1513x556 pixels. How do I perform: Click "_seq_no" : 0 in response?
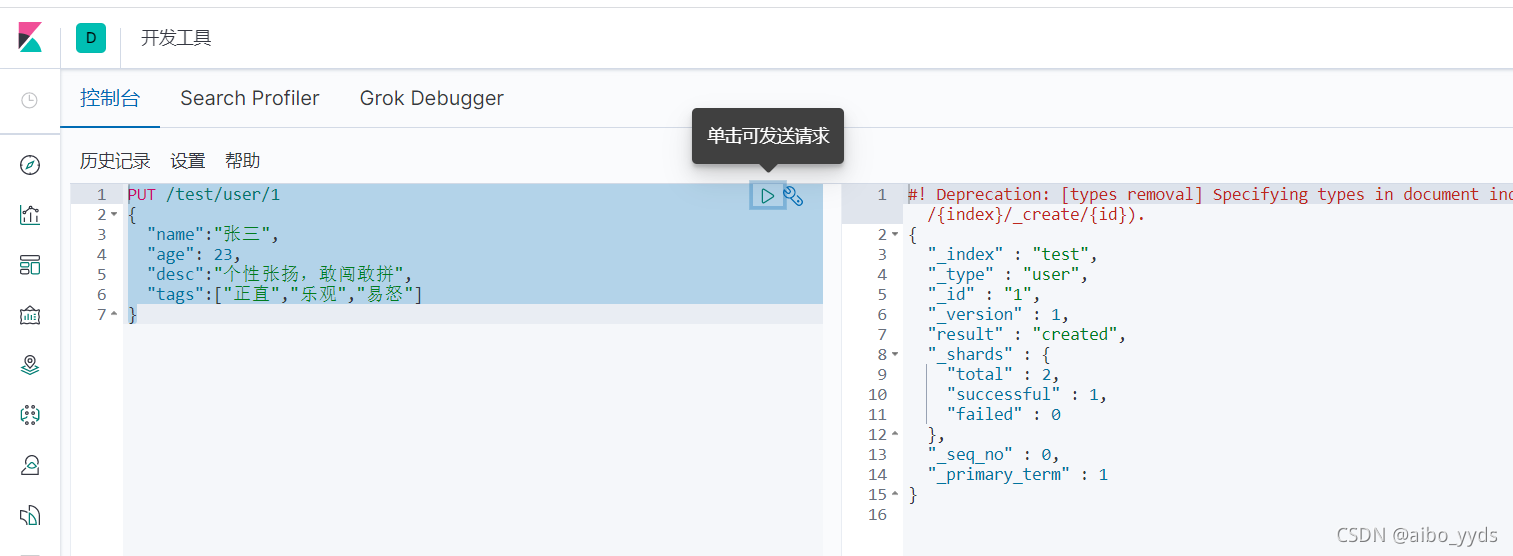[x=993, y=454]
